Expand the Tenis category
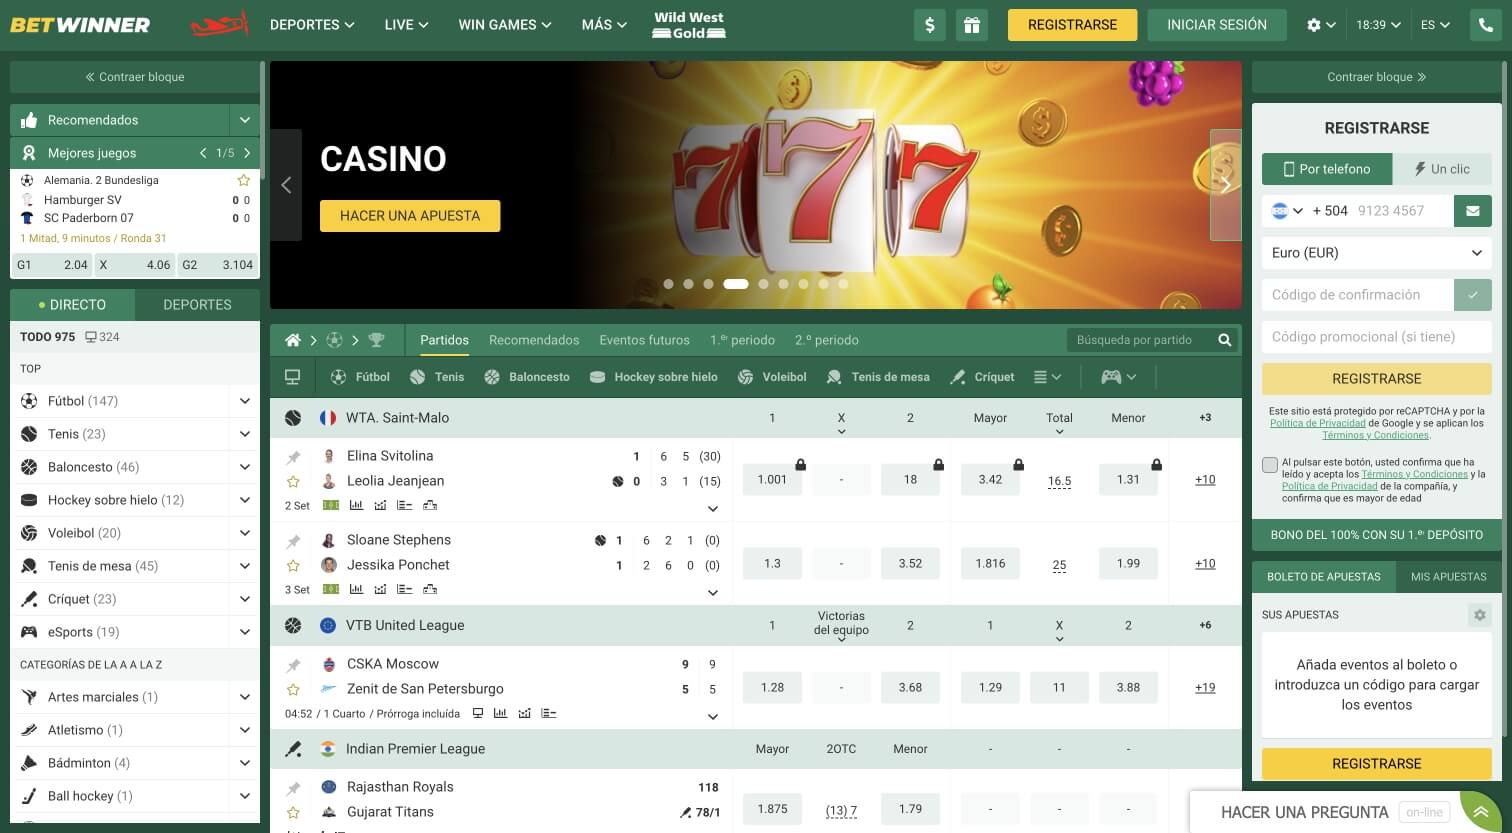 point(245,434)
